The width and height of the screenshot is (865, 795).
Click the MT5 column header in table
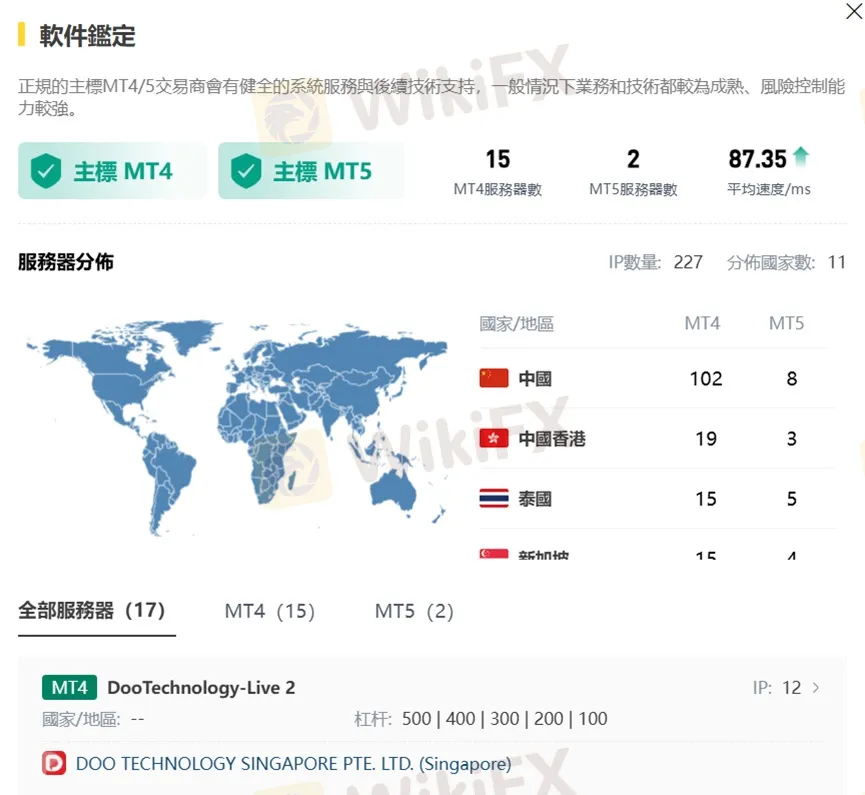(787, 323)
